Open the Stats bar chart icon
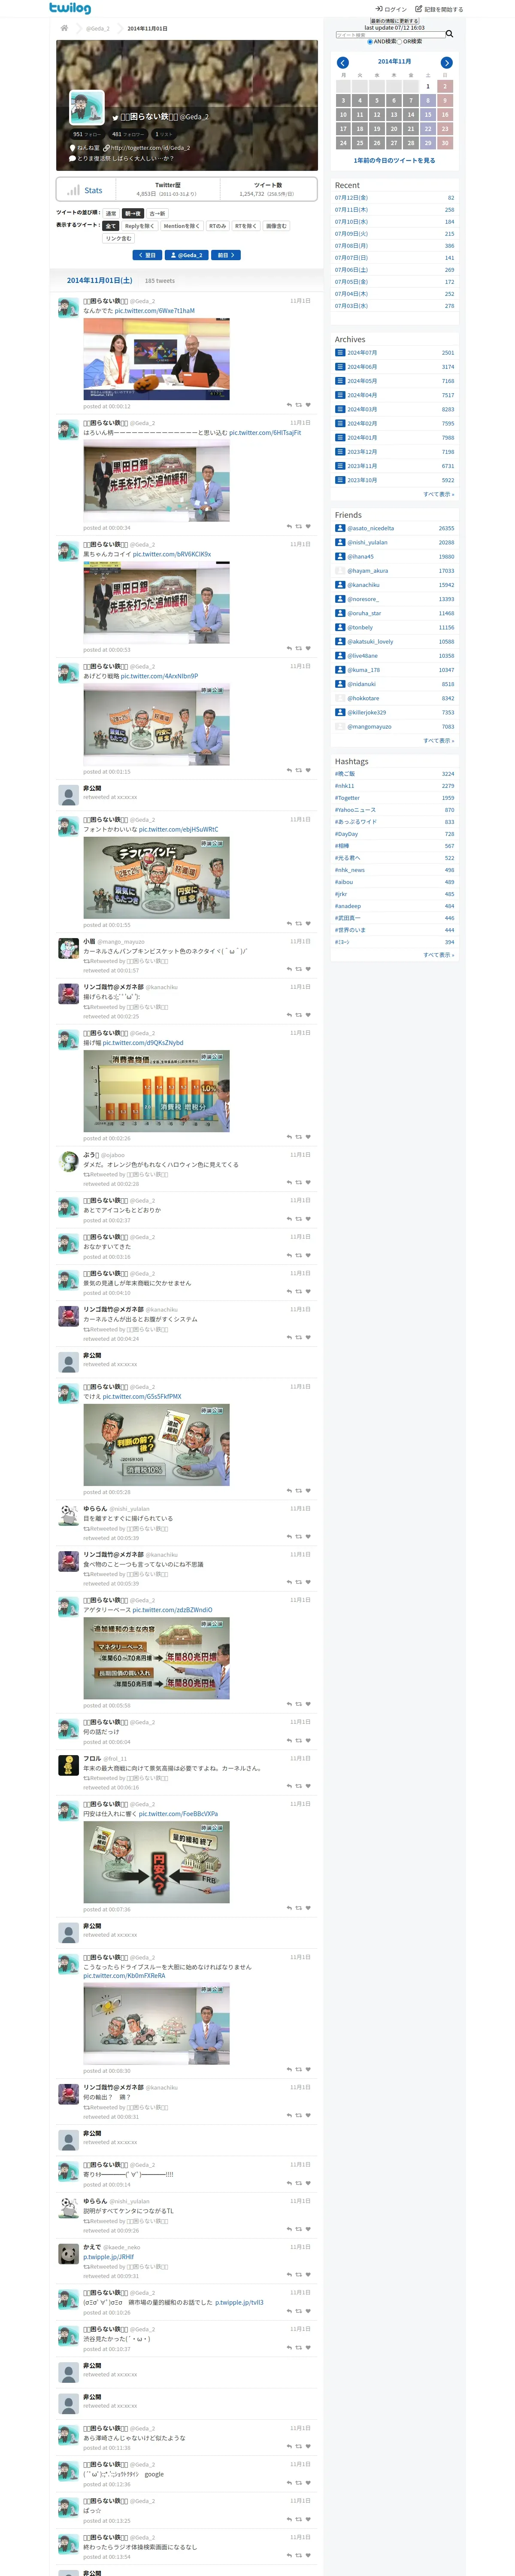The height and width of the screenshot is (2576, 515). pyautogui.click(x=73, y=190)
